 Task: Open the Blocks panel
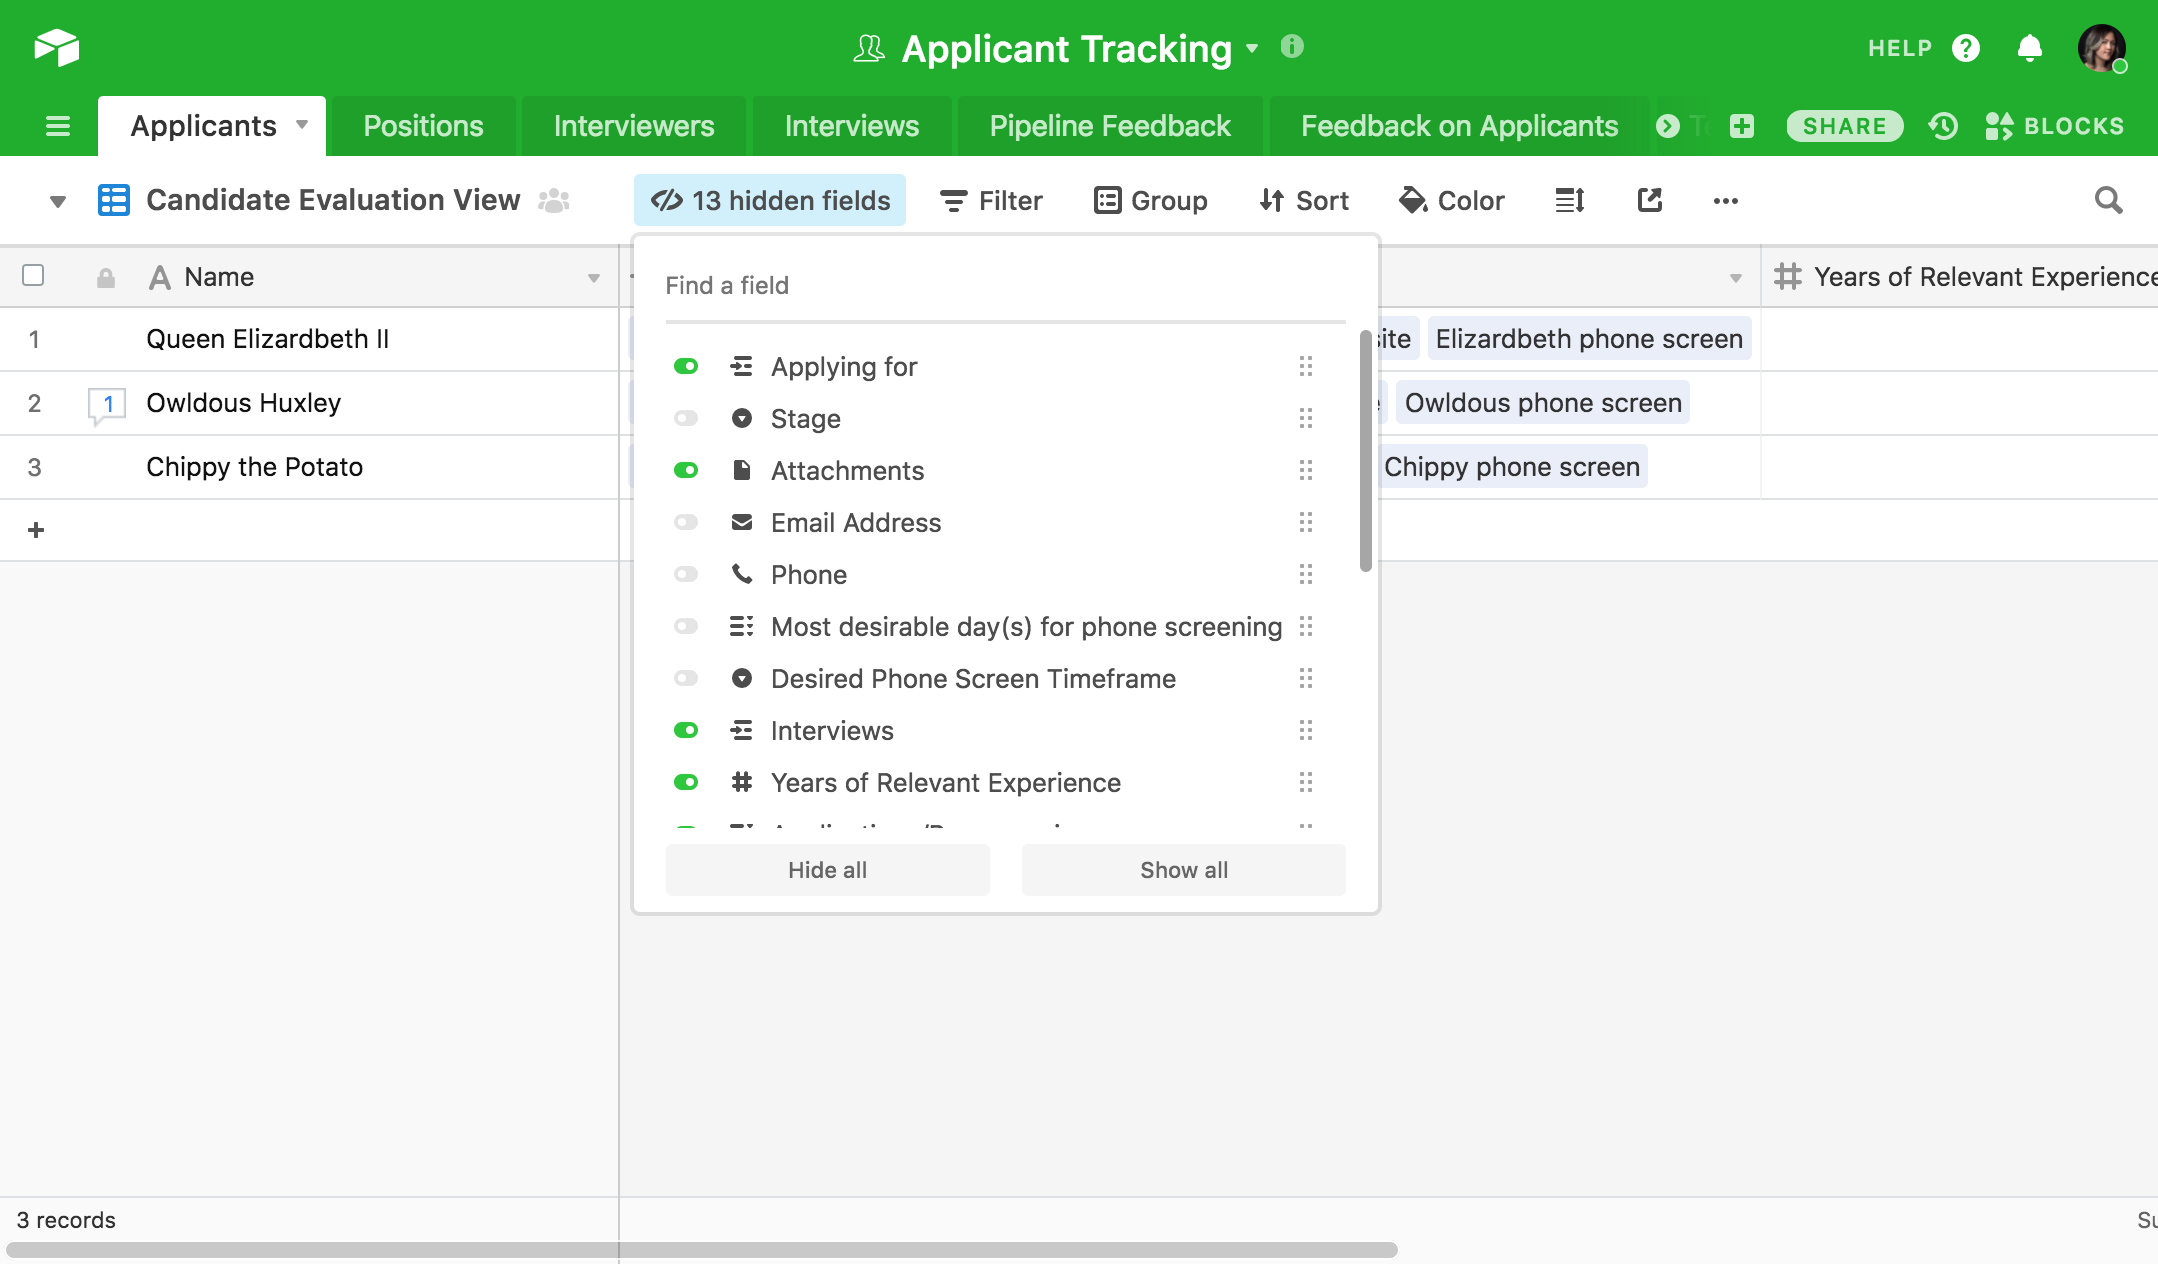2054,126
